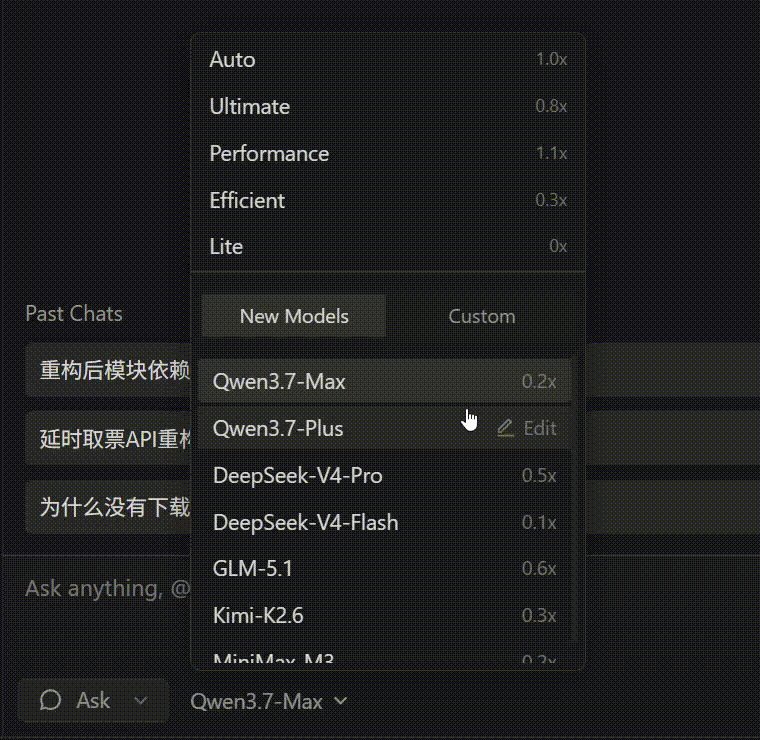This screenshot has width=760, height=740.
Task: Click the Edit pencil icon for Qwen3.7-Plus
Action: (506, 428)
